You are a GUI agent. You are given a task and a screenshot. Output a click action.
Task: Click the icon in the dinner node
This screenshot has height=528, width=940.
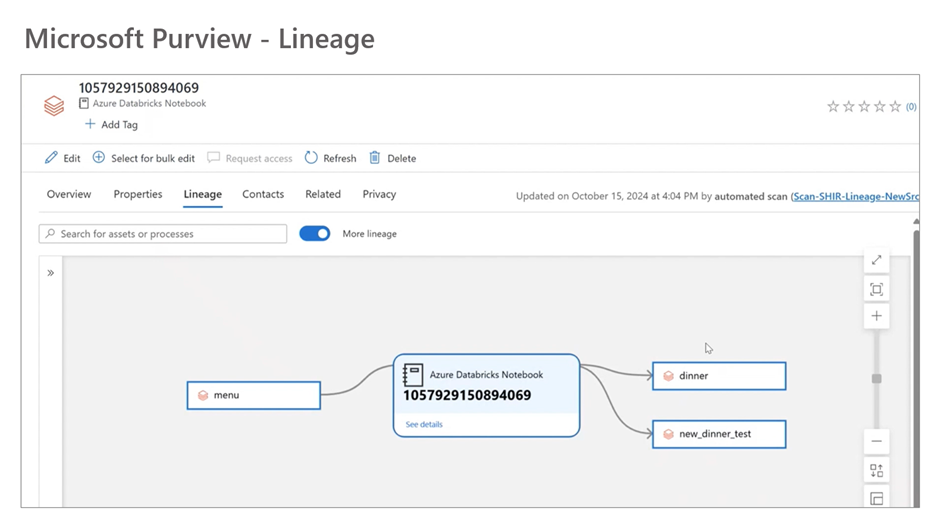(668, 376)
